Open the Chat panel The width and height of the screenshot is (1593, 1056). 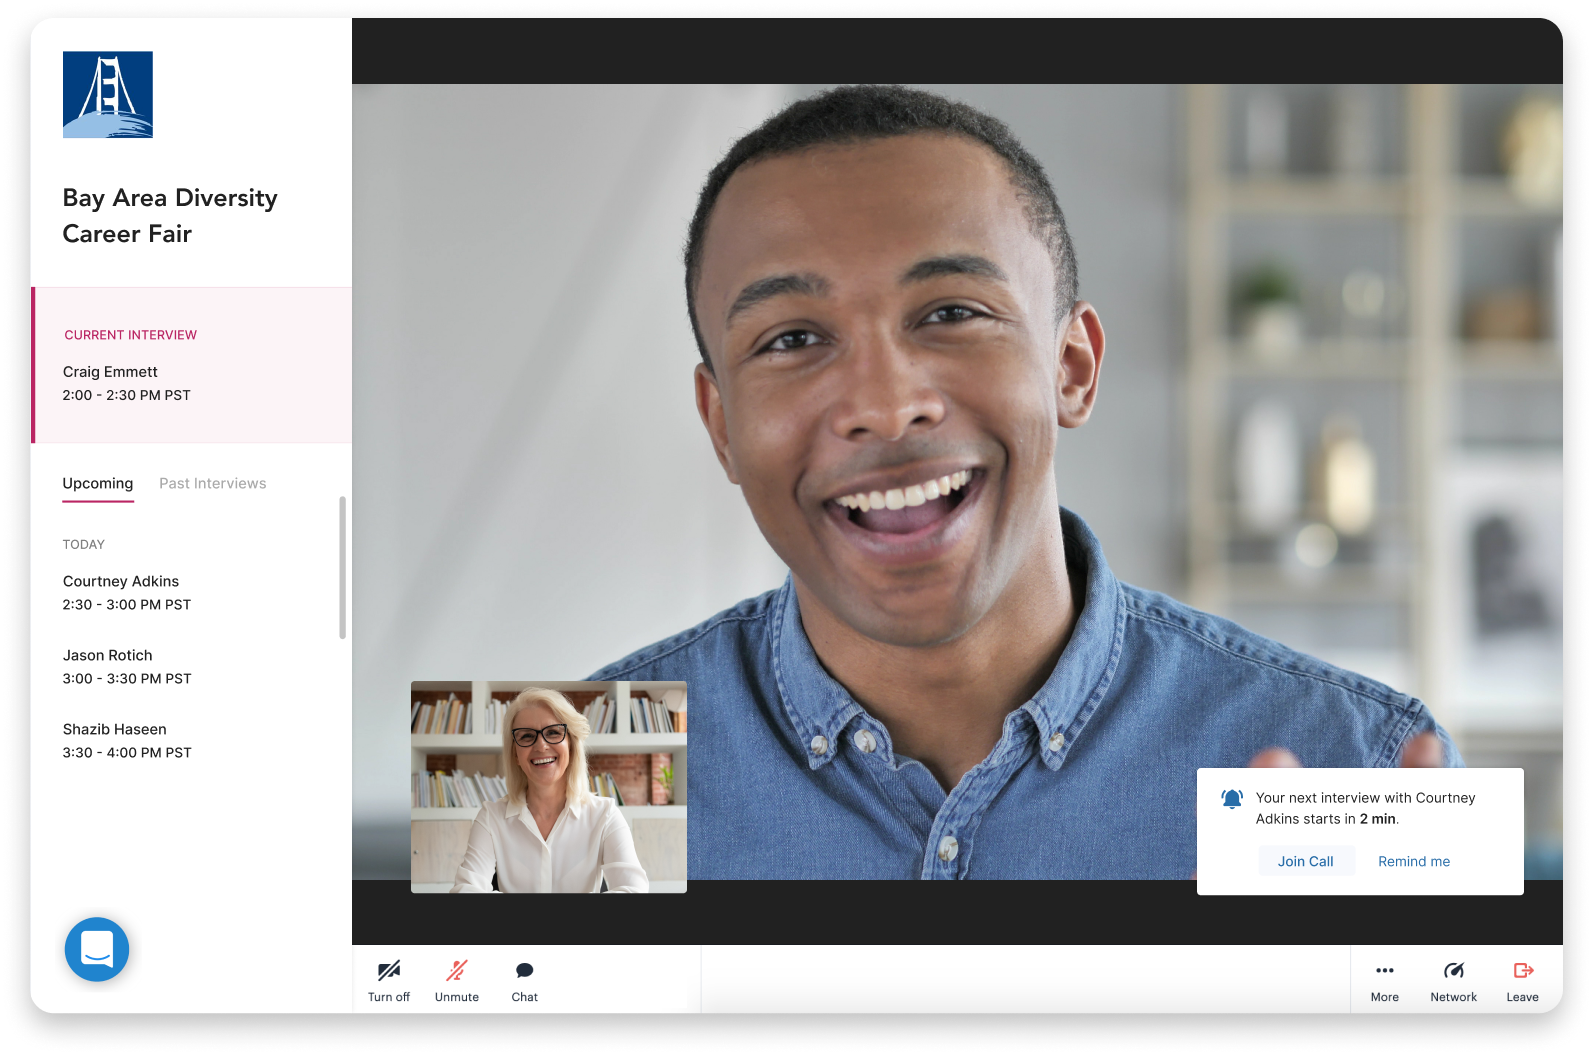point(524,980)
